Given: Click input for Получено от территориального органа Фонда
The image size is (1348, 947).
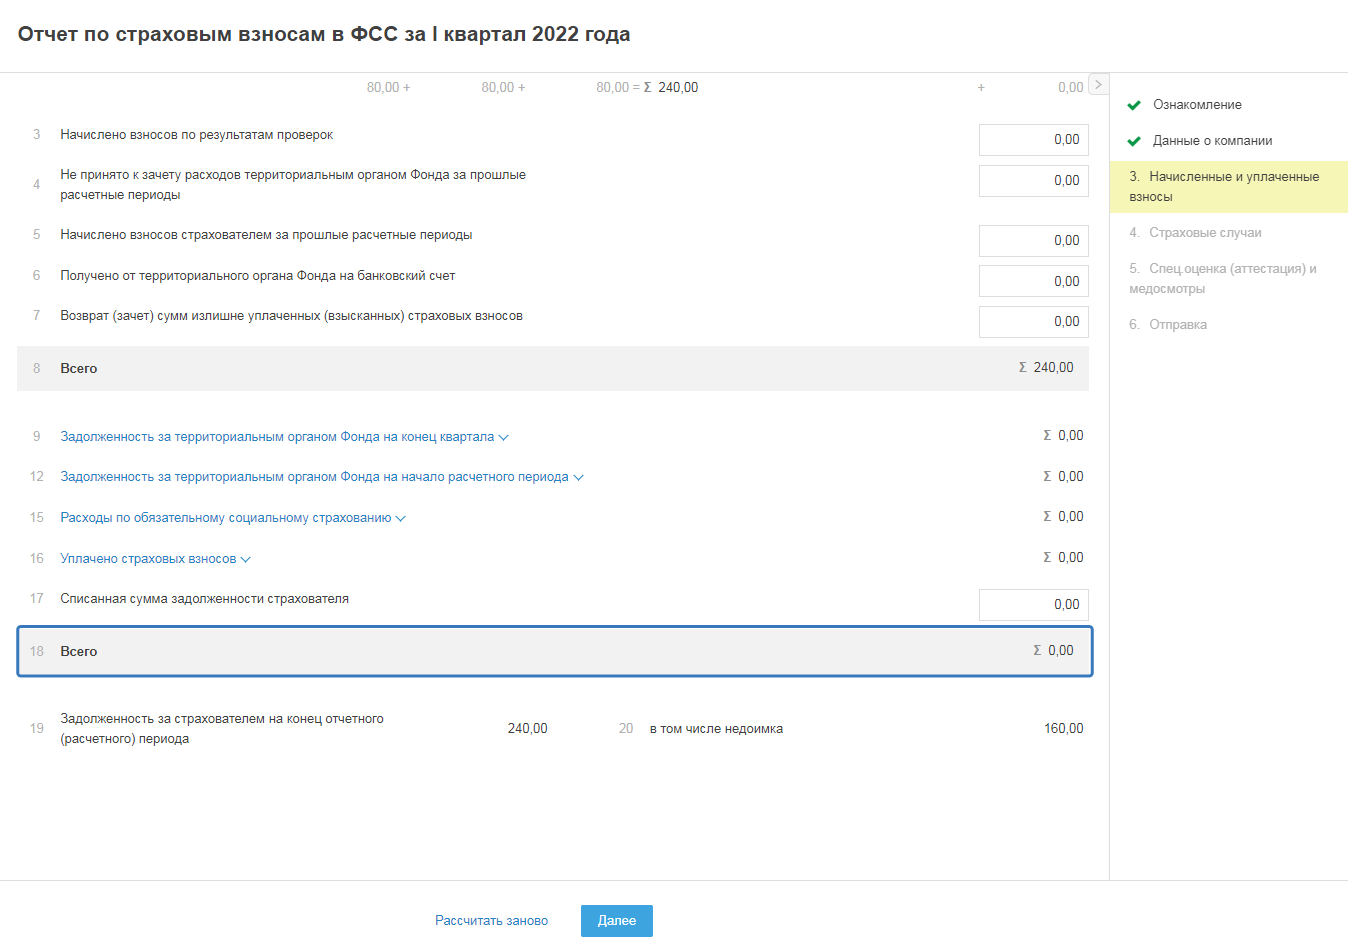Looking at the screenshot, I should point(1033,282).
